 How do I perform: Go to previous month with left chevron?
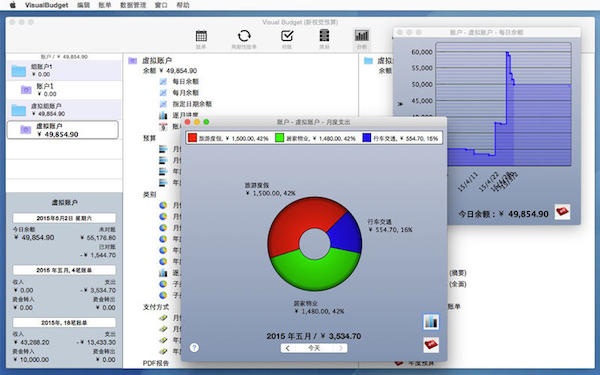tap(288, 348)
